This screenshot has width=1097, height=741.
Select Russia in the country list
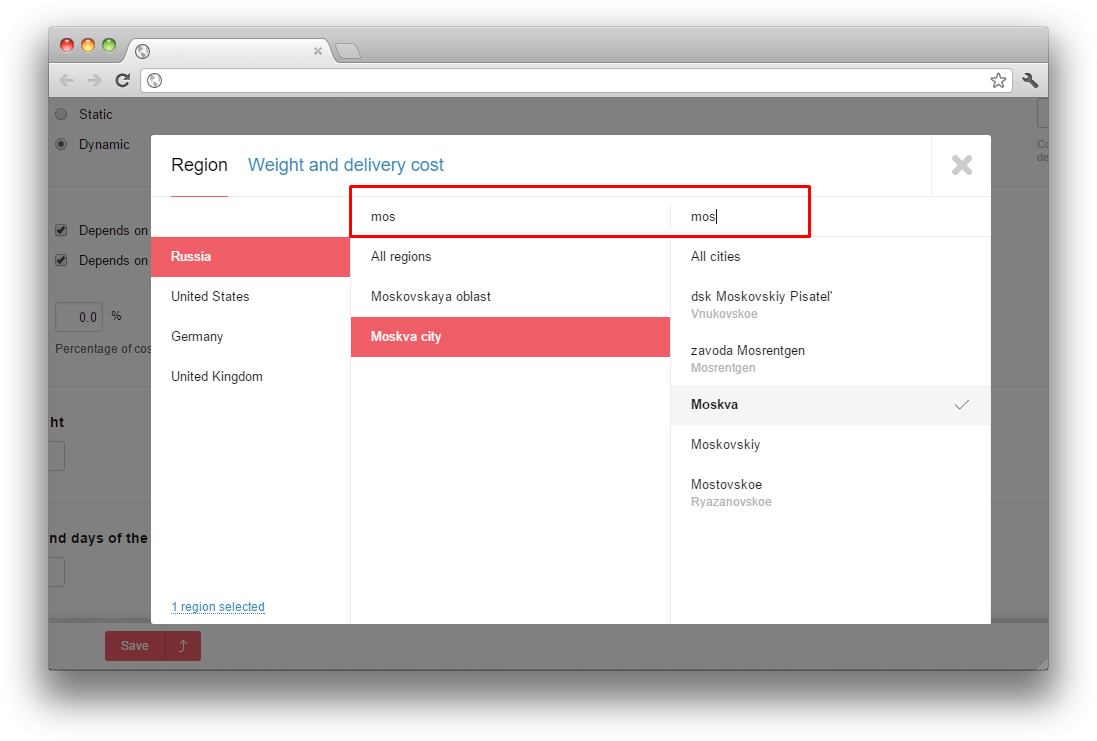(x=250, y=257)
